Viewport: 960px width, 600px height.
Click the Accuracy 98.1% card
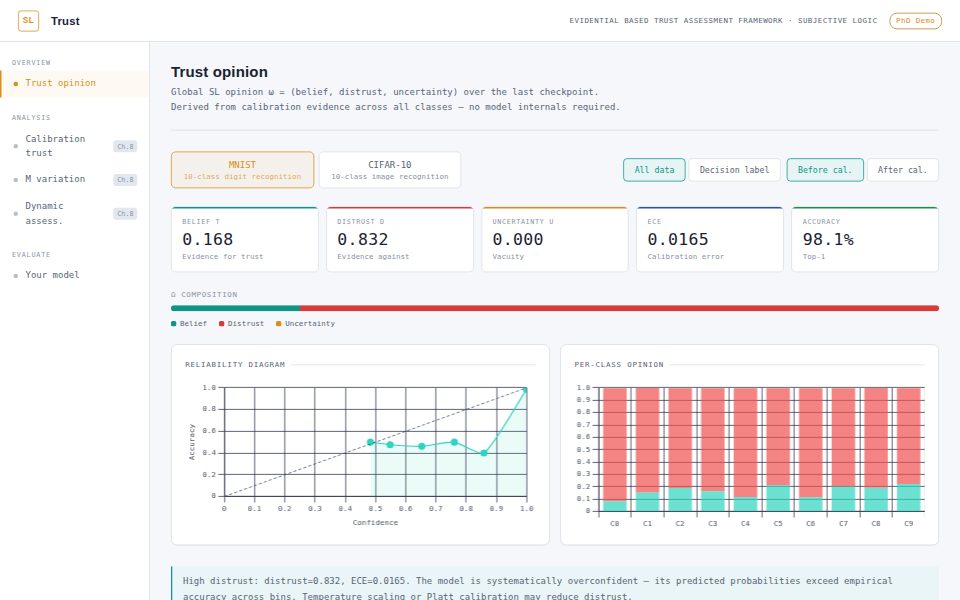click(864, 239)
